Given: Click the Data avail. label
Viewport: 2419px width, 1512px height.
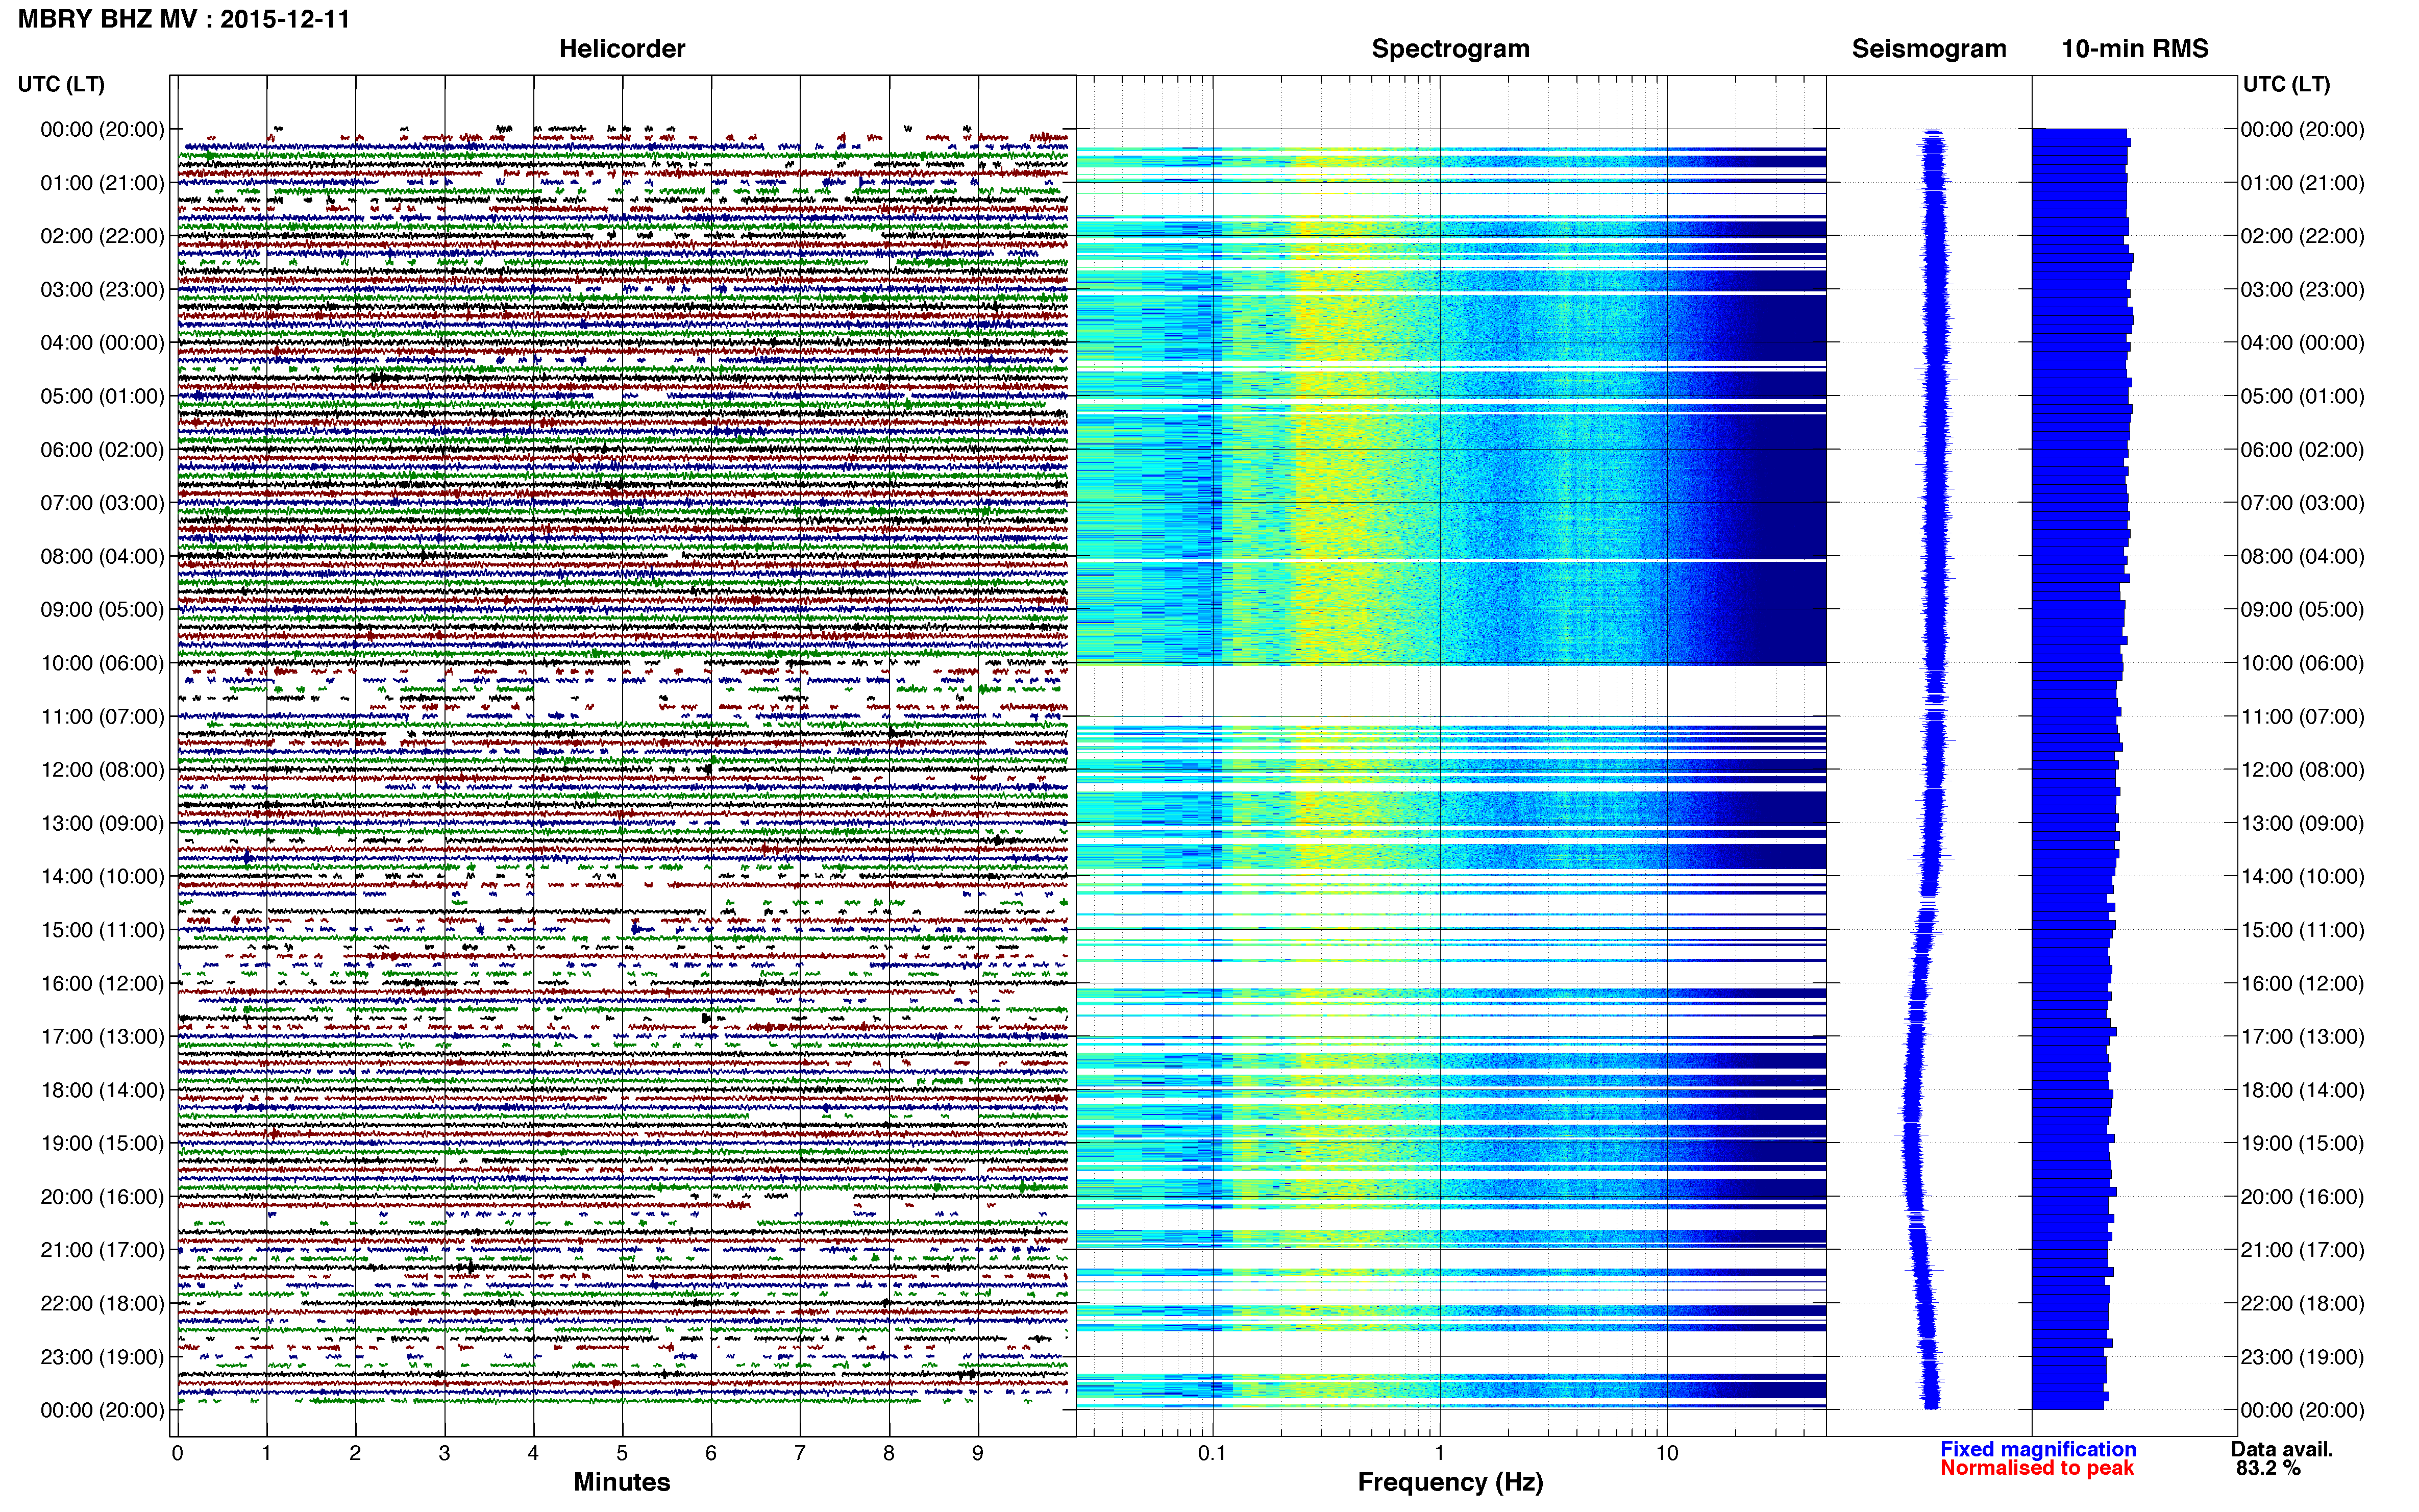Looking at the screenshot, I should click(2282, 1449).
